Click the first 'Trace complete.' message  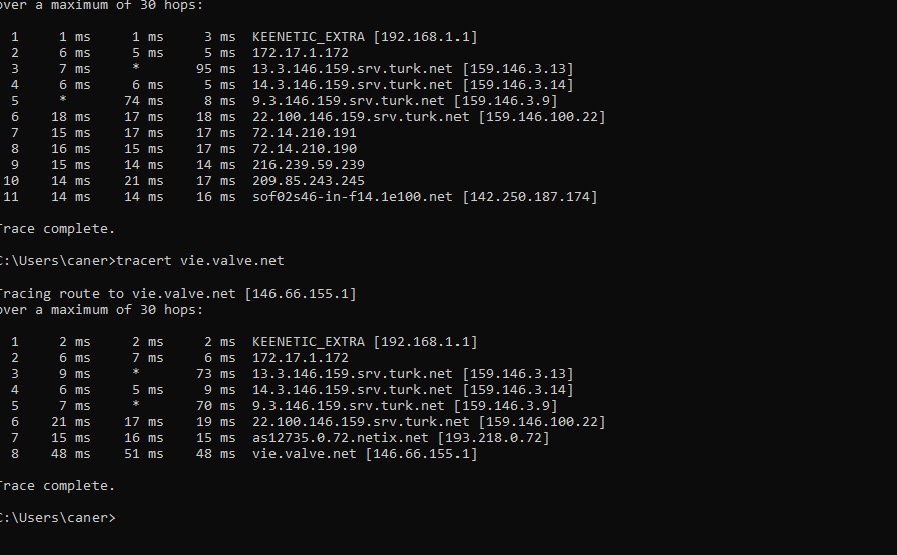click(57, 229)
